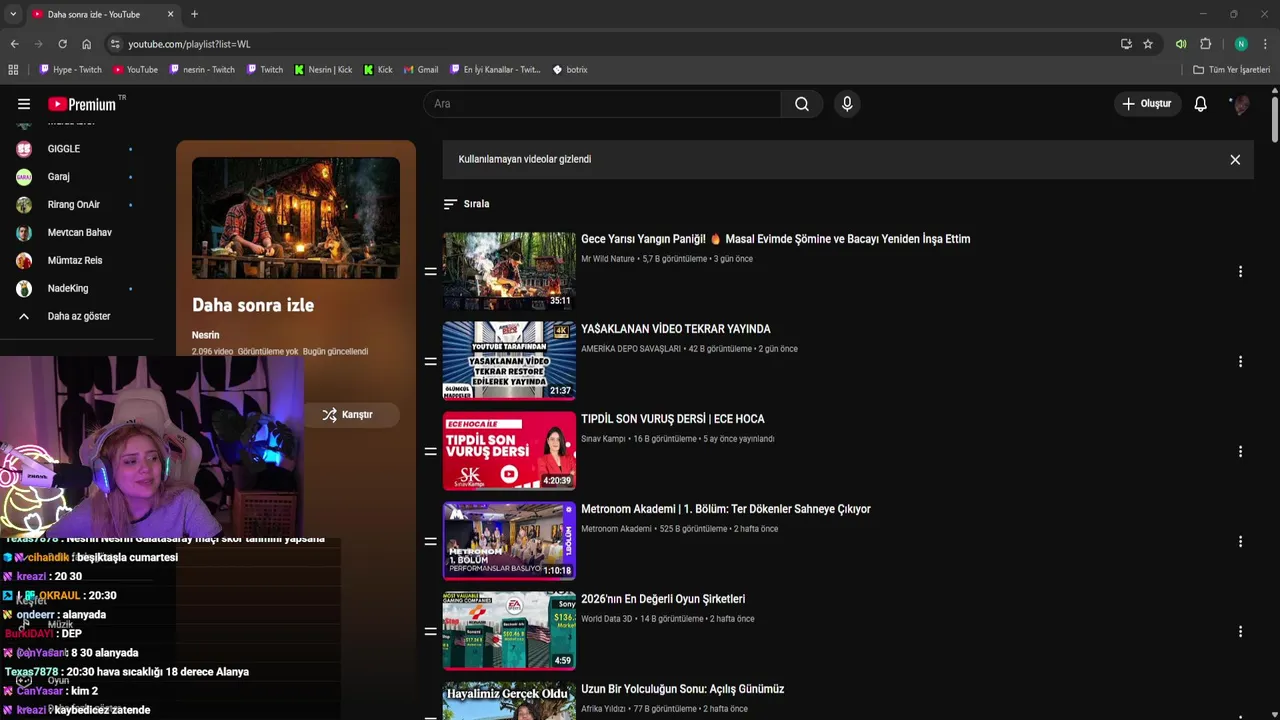Open Hype - Twitch bookmark
This screenshot has height=720, width=1280.
point(70,70)
